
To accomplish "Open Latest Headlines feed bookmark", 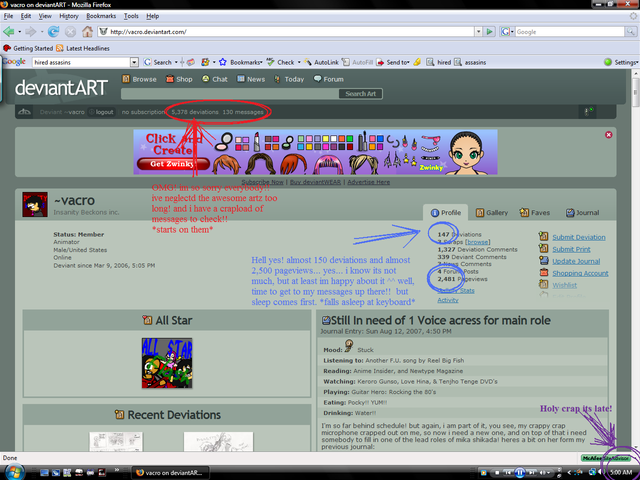I will pos(83,48).
